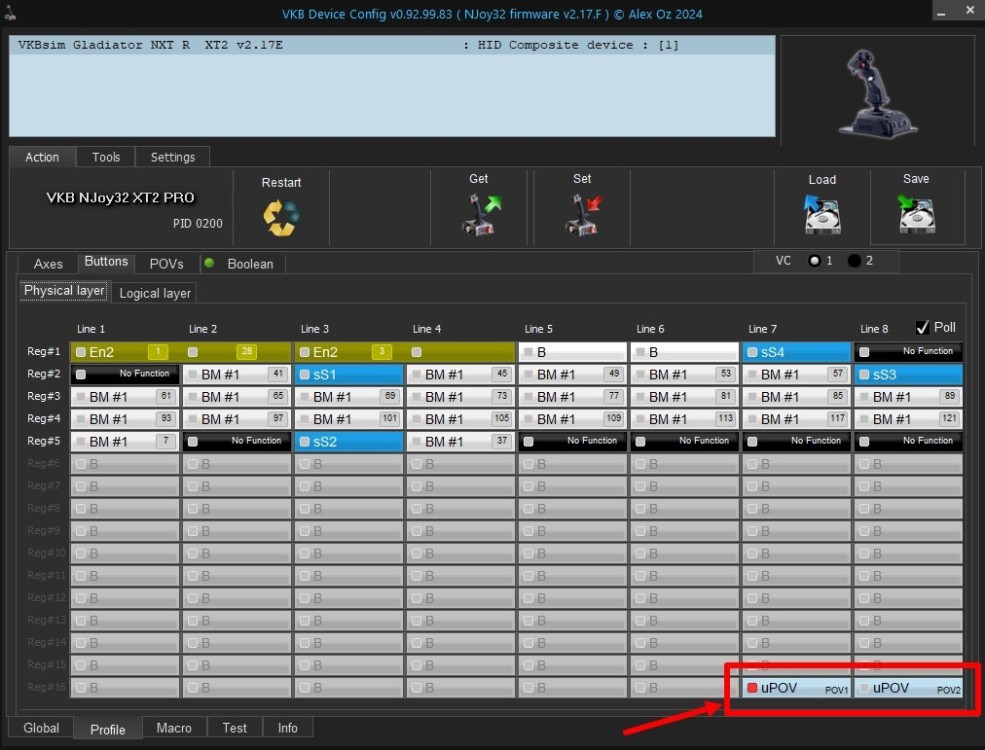This screenshot has height=750, width=985.
Task: Click the B cell in Reg#1 Line 6
Action: (x=684, y=352)
